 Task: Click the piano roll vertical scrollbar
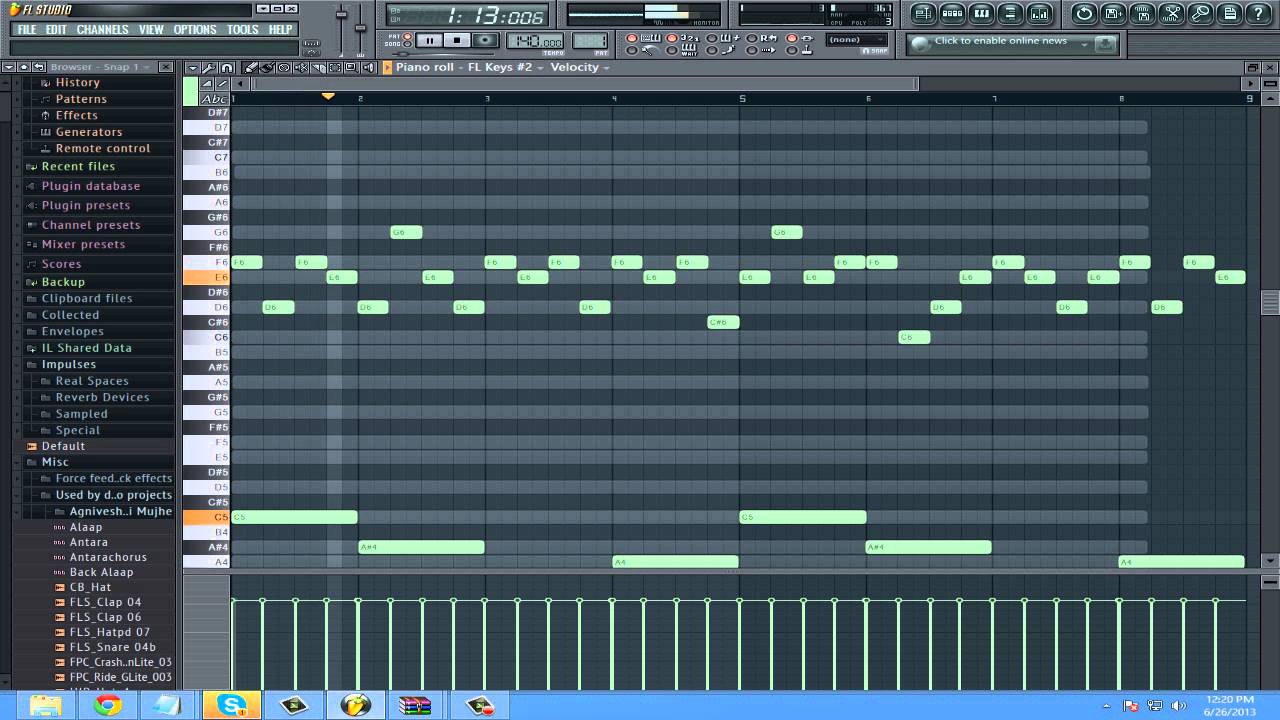click(x=1270, y=302)
